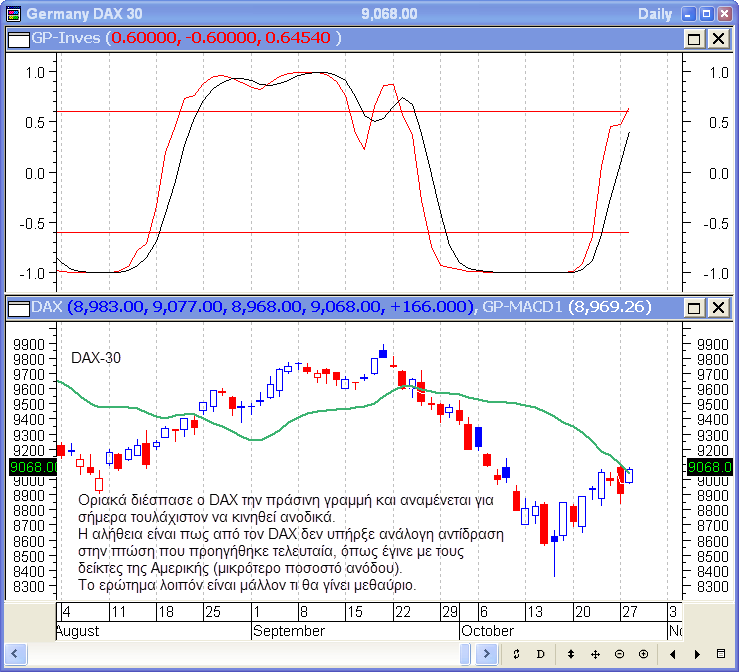Click the 'Daily' periodicity label in title bar
Viewport: 739px width, 672px height.
point(656,14)
